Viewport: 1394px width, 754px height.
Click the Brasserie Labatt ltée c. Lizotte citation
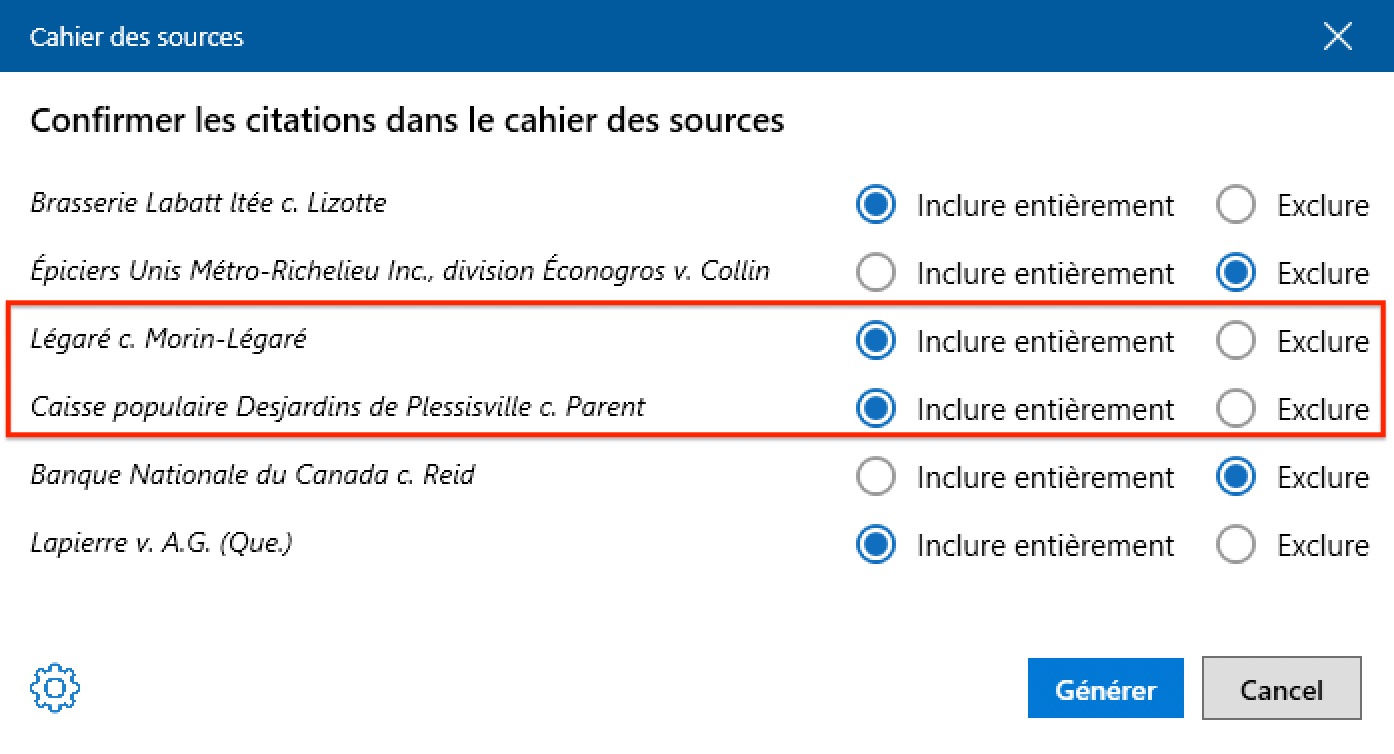click(208, 203)
